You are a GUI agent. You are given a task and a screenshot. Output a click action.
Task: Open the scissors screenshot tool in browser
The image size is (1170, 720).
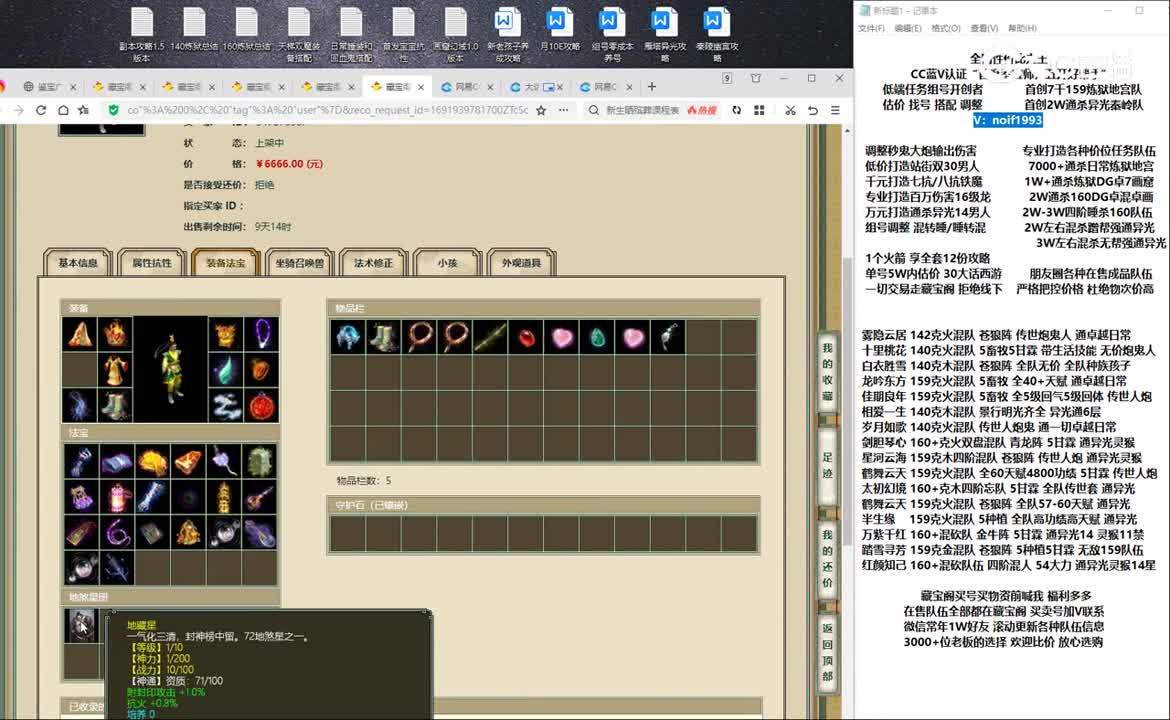coord(790,110)
